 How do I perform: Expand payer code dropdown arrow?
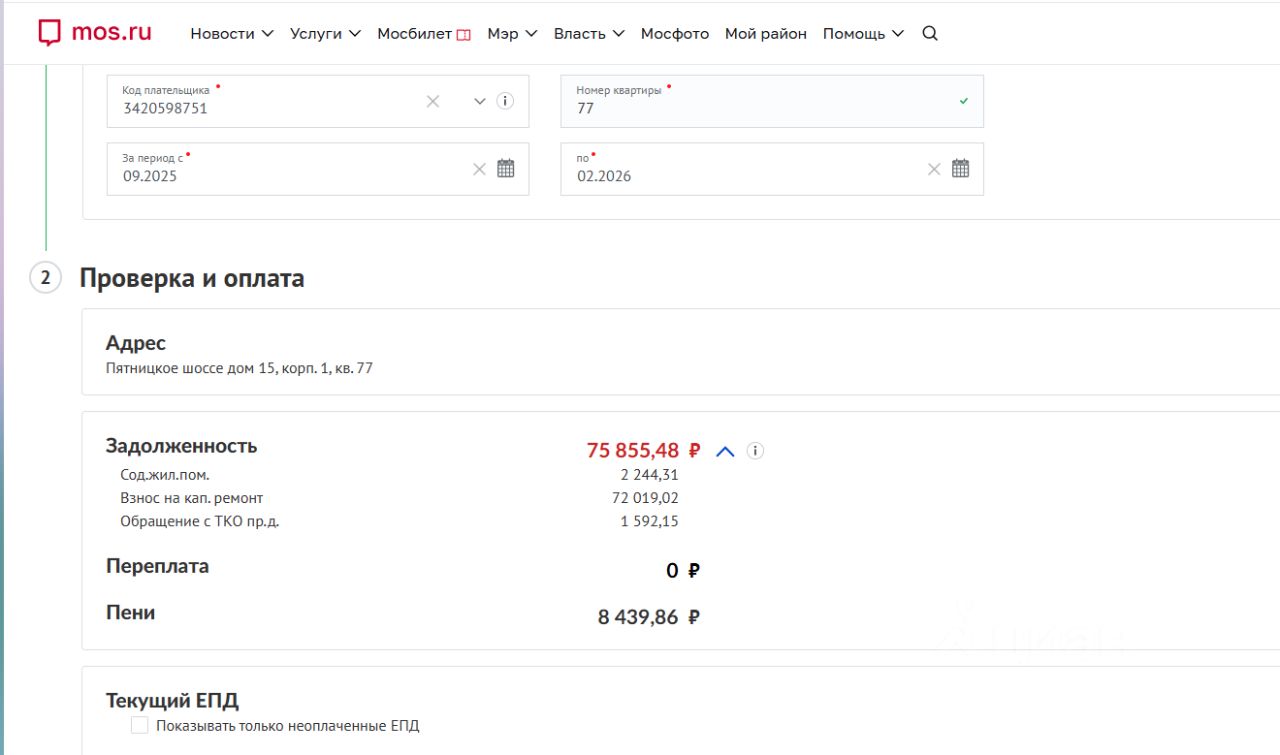tap(479, 101)
